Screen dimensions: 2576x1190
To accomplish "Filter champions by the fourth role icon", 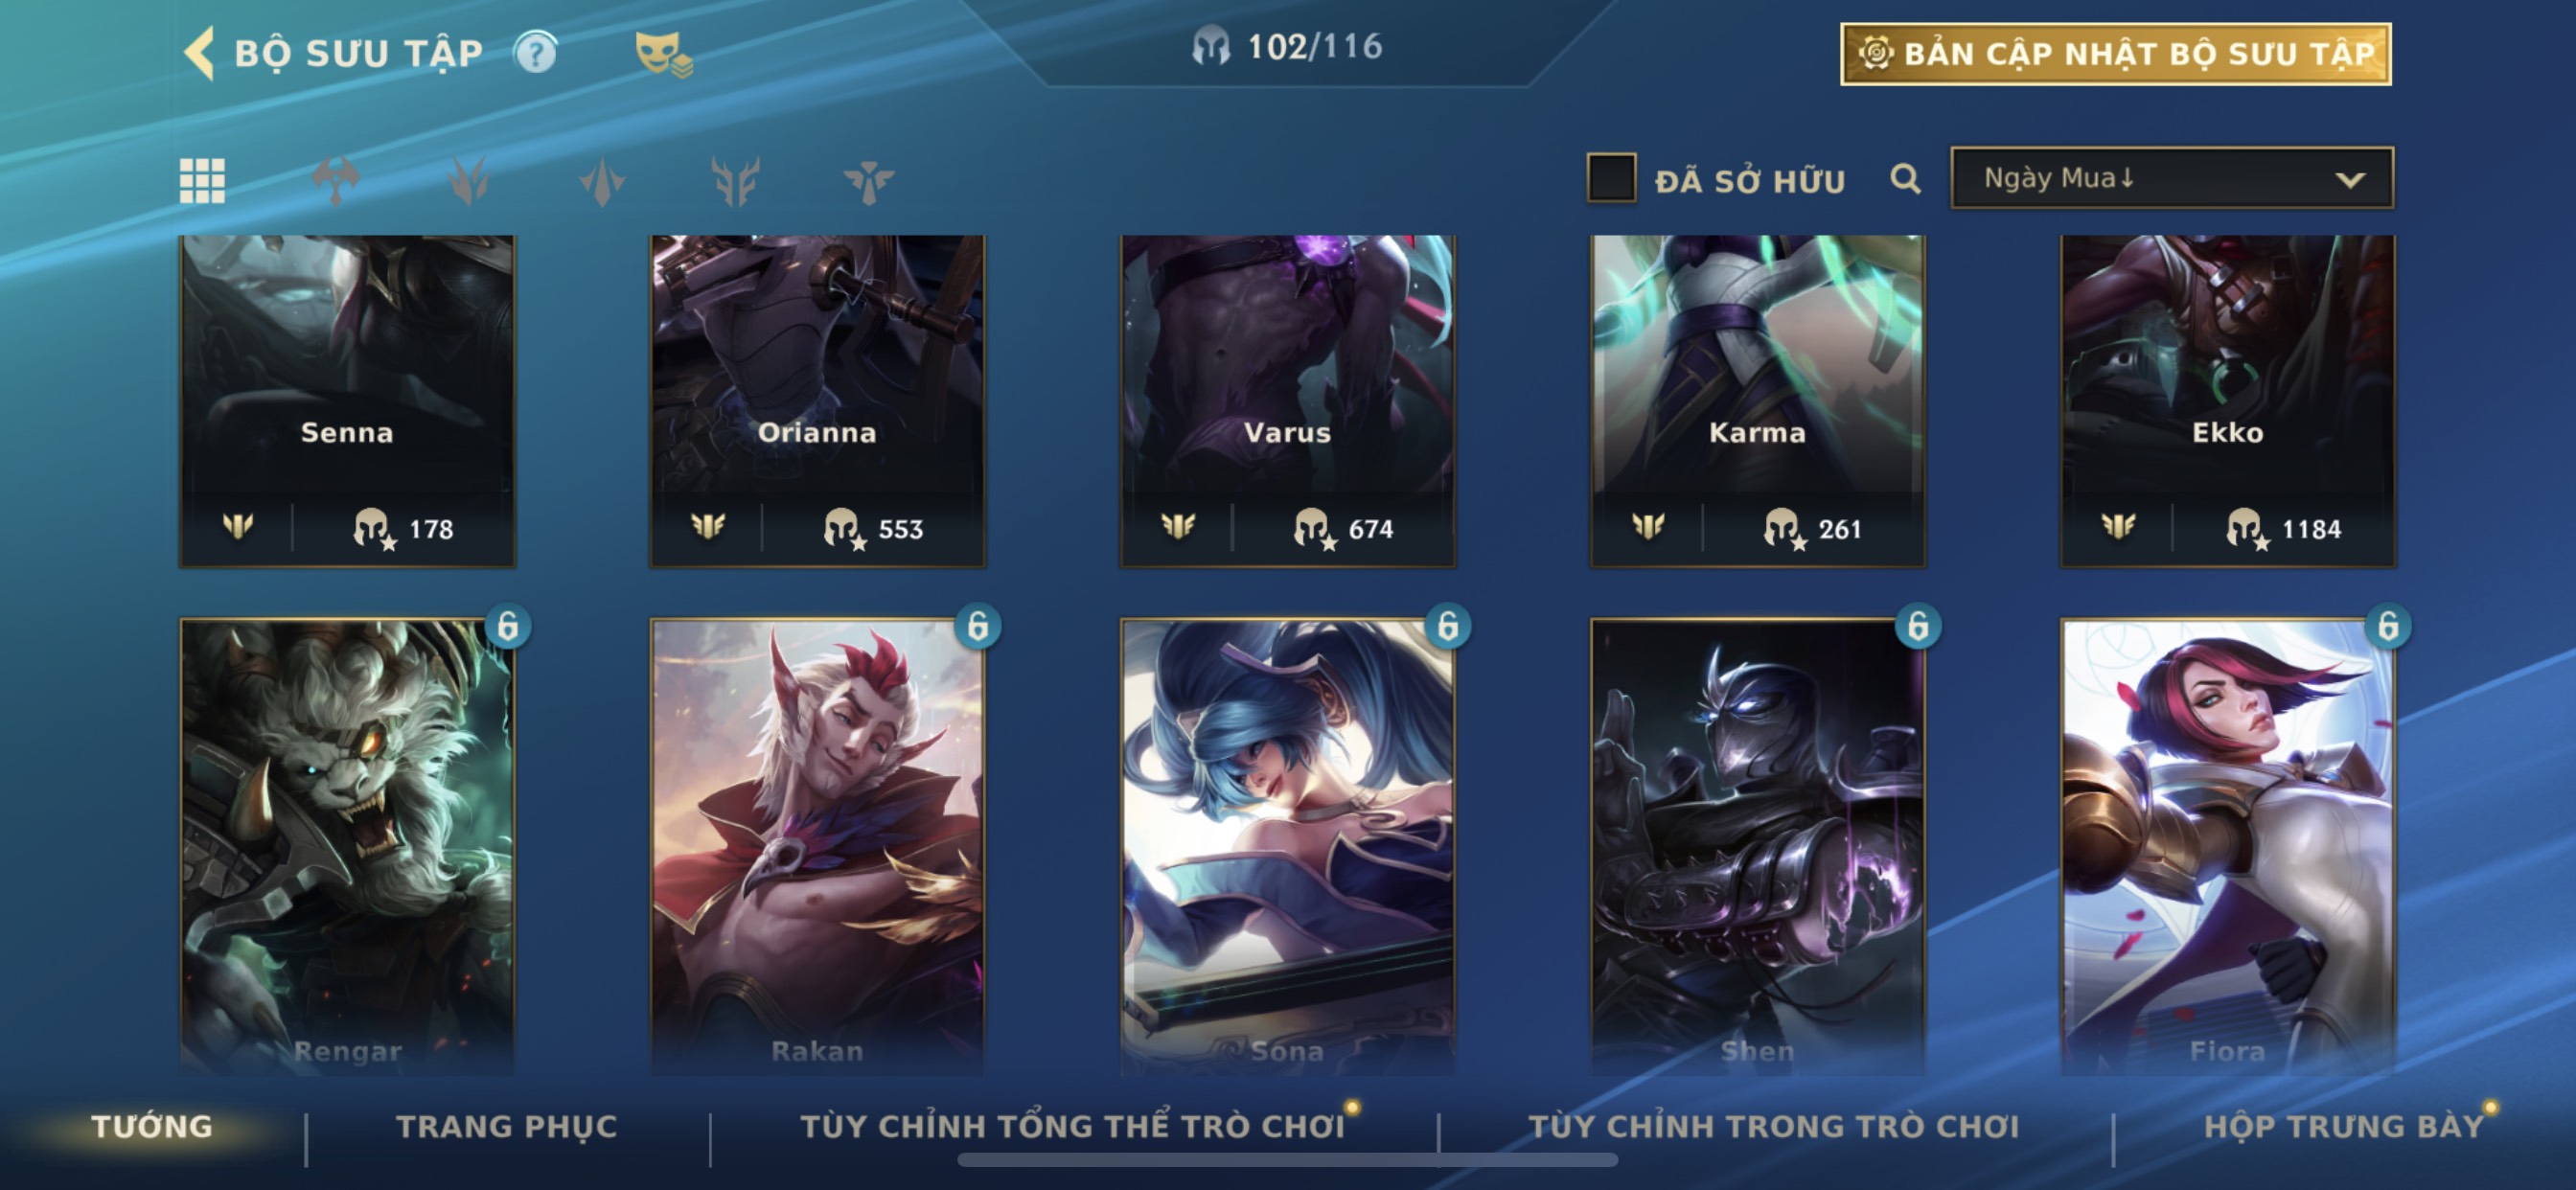I will click(x=735, y=181).
